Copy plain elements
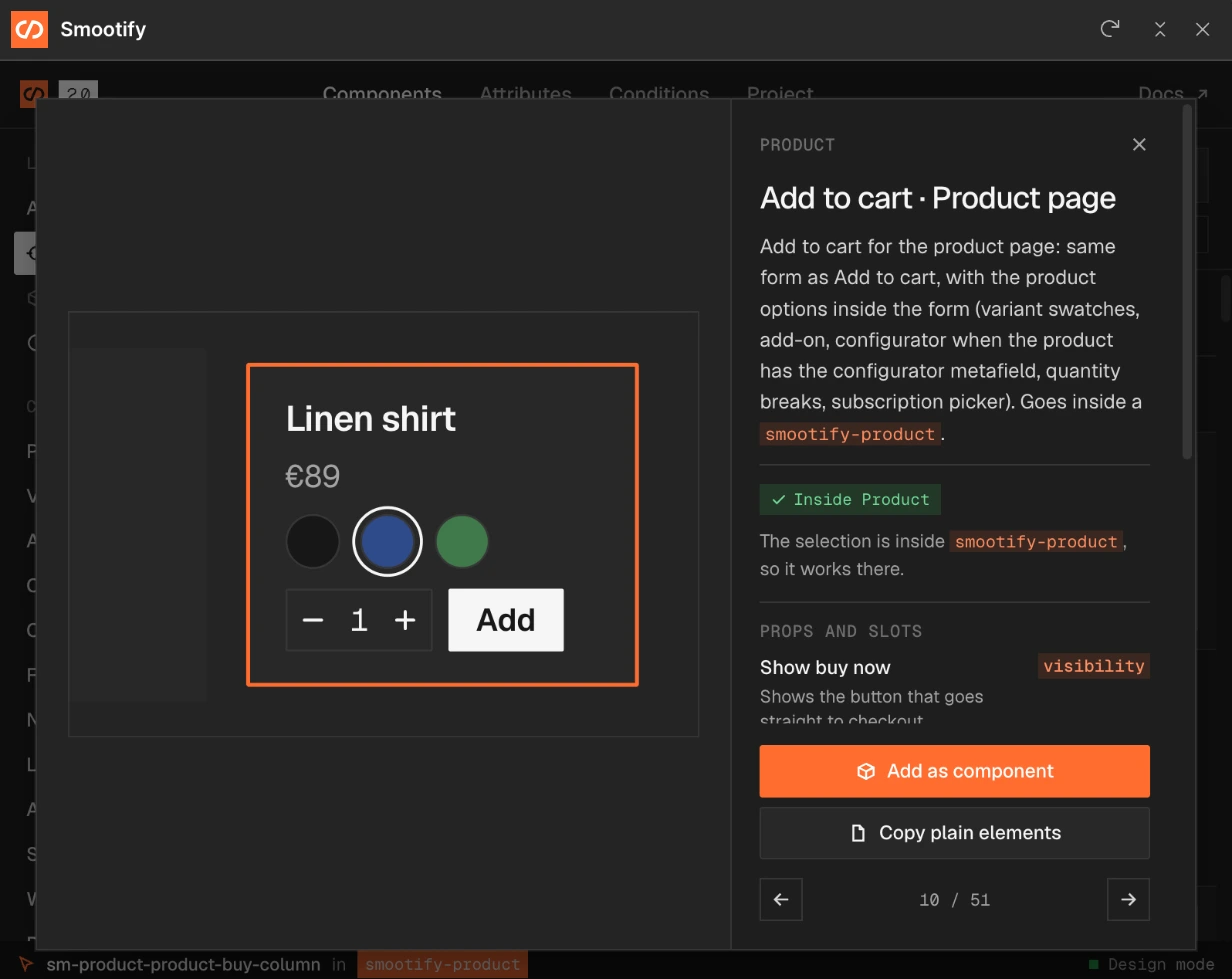This screenshot has height=979, width=1232. 954,833
